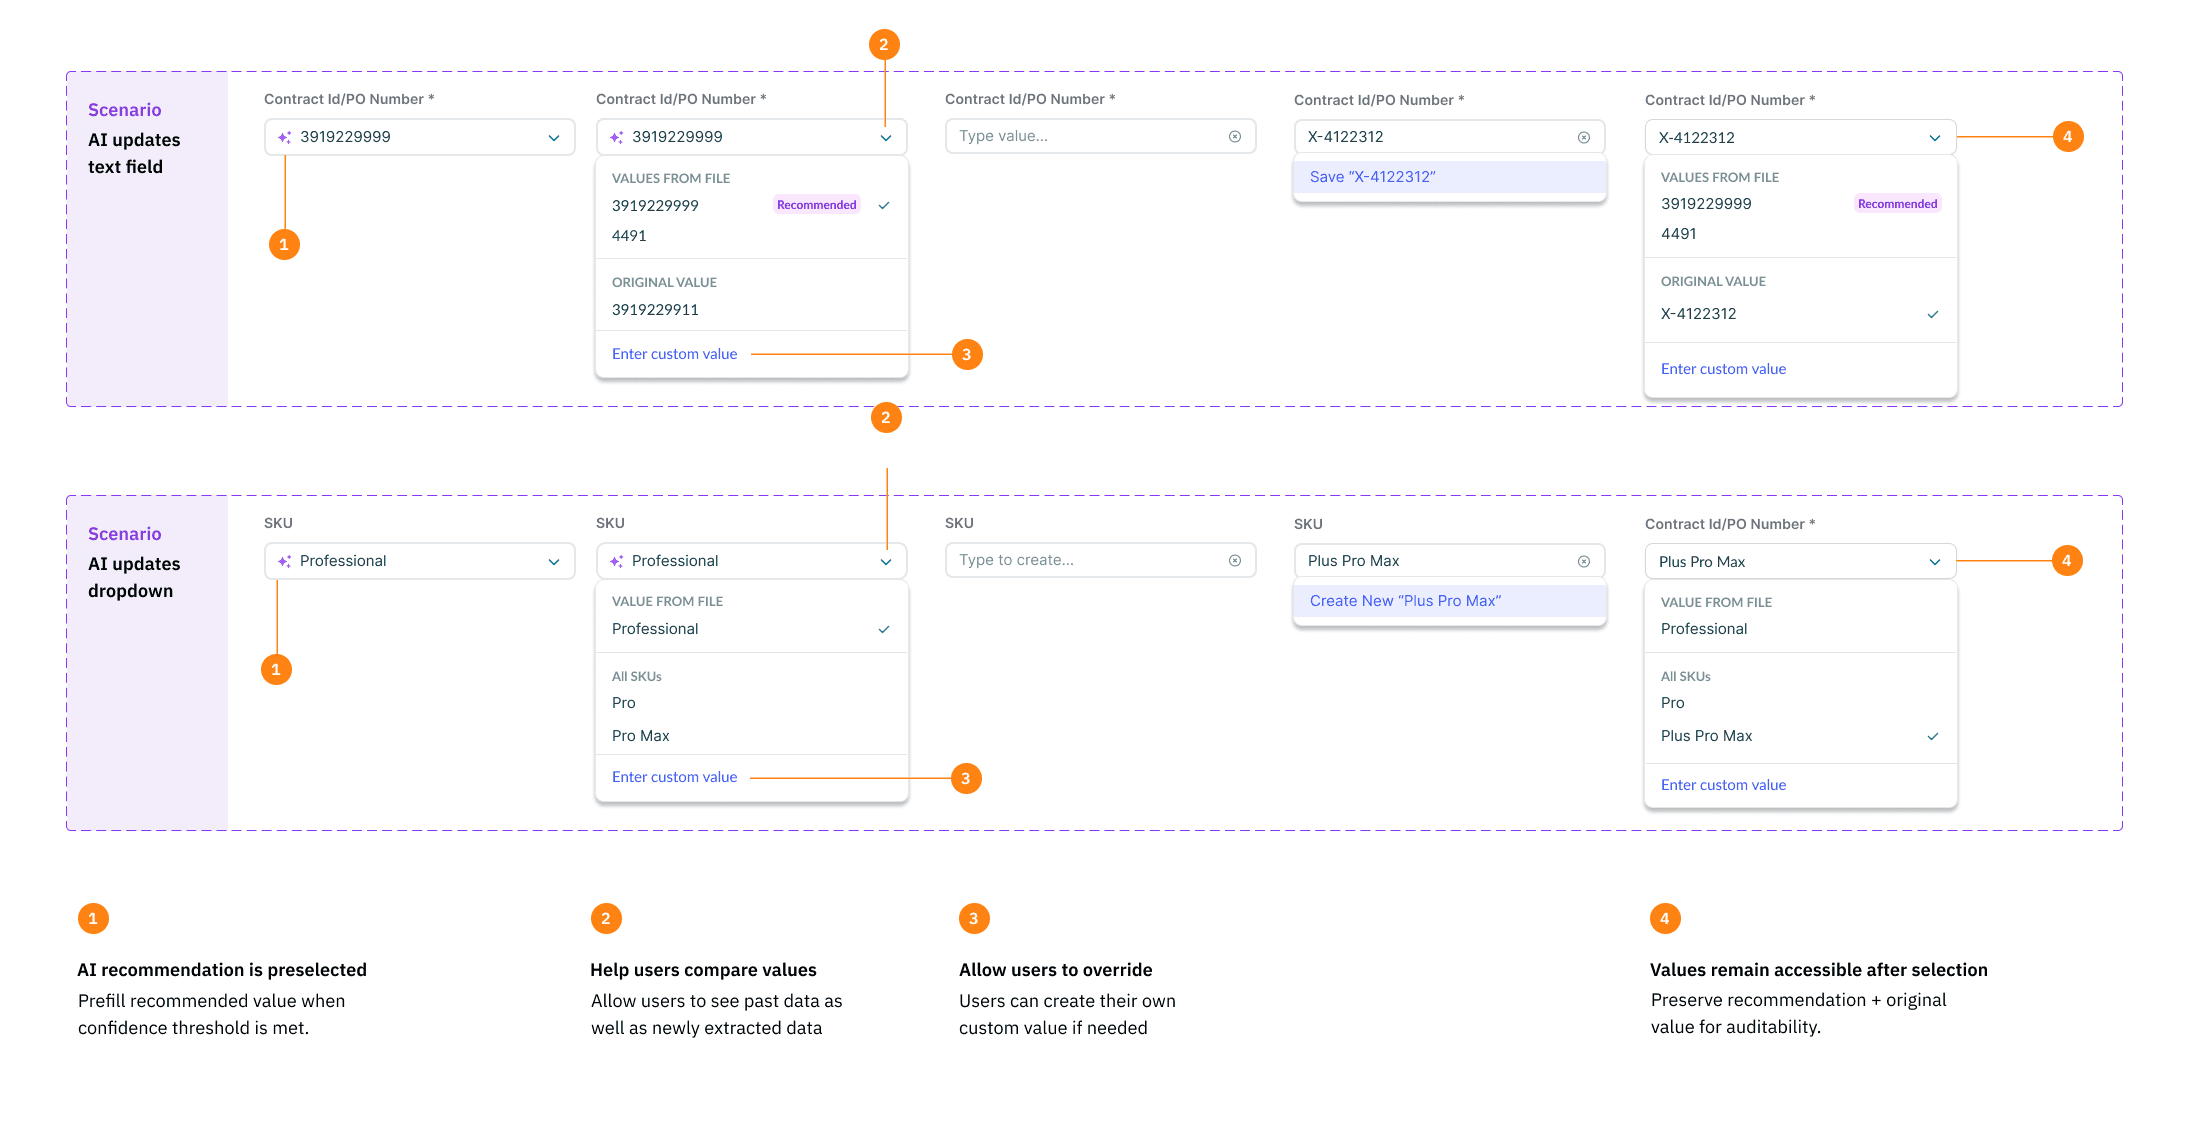
Task: Open the first Professional SKU dropdown chevron
Action: tap(554, 561)
